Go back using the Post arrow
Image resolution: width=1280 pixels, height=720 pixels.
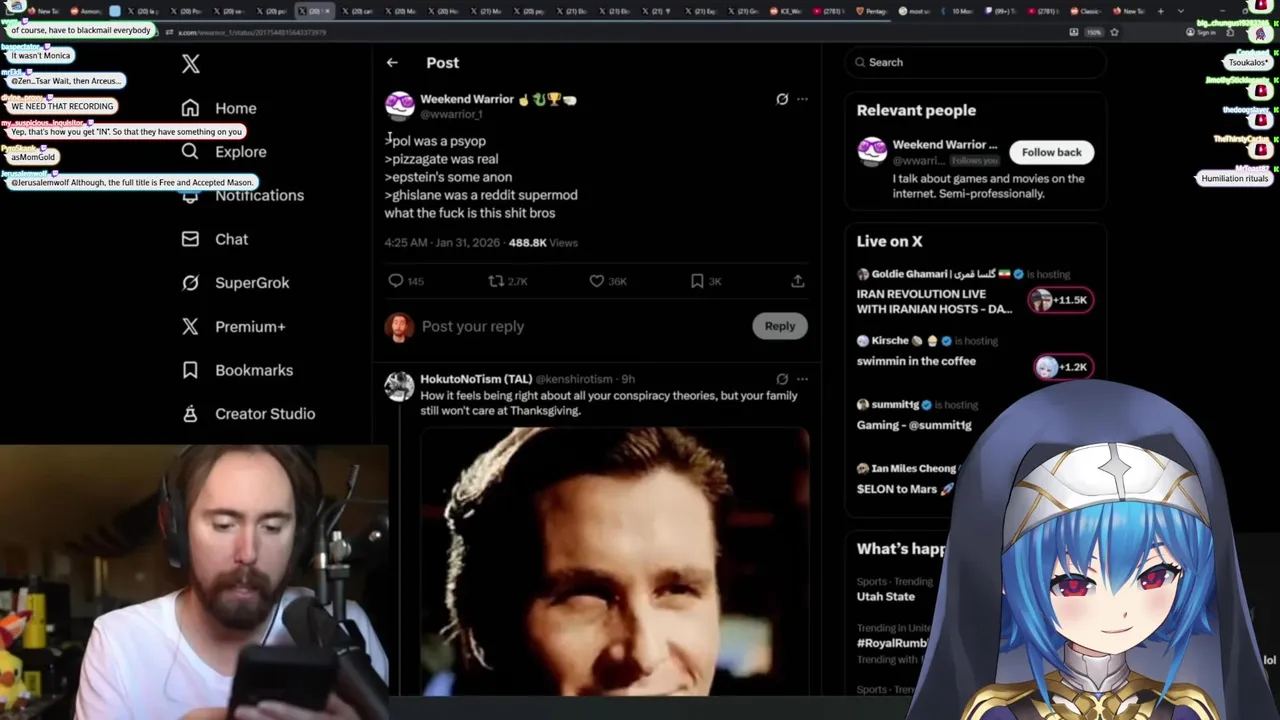[x=392, y=62]
